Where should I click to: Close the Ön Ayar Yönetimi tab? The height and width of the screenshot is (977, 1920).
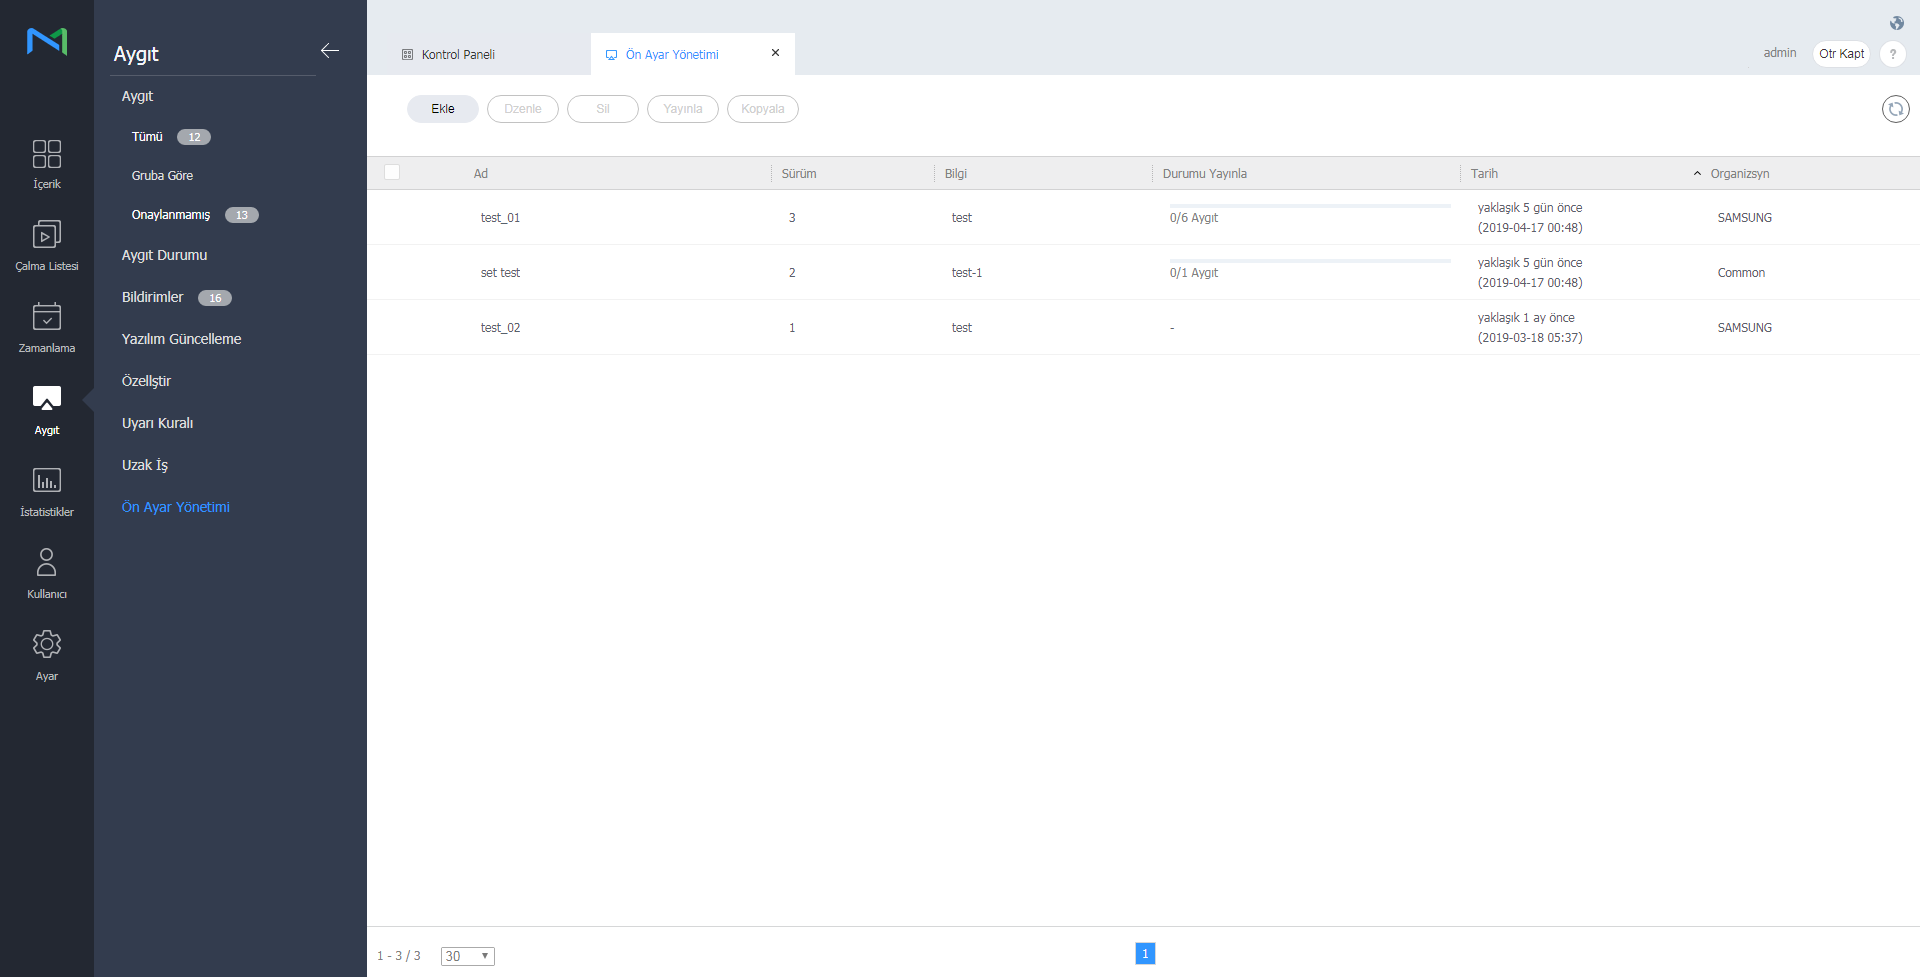pyautogui.click(x=775, y=53)
